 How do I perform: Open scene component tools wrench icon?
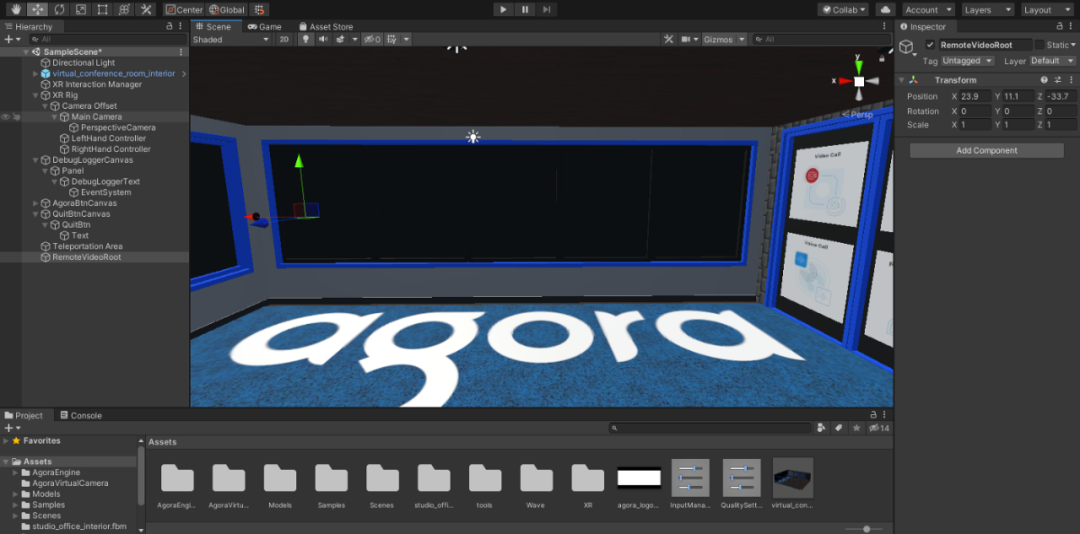[x=668, y=39]
